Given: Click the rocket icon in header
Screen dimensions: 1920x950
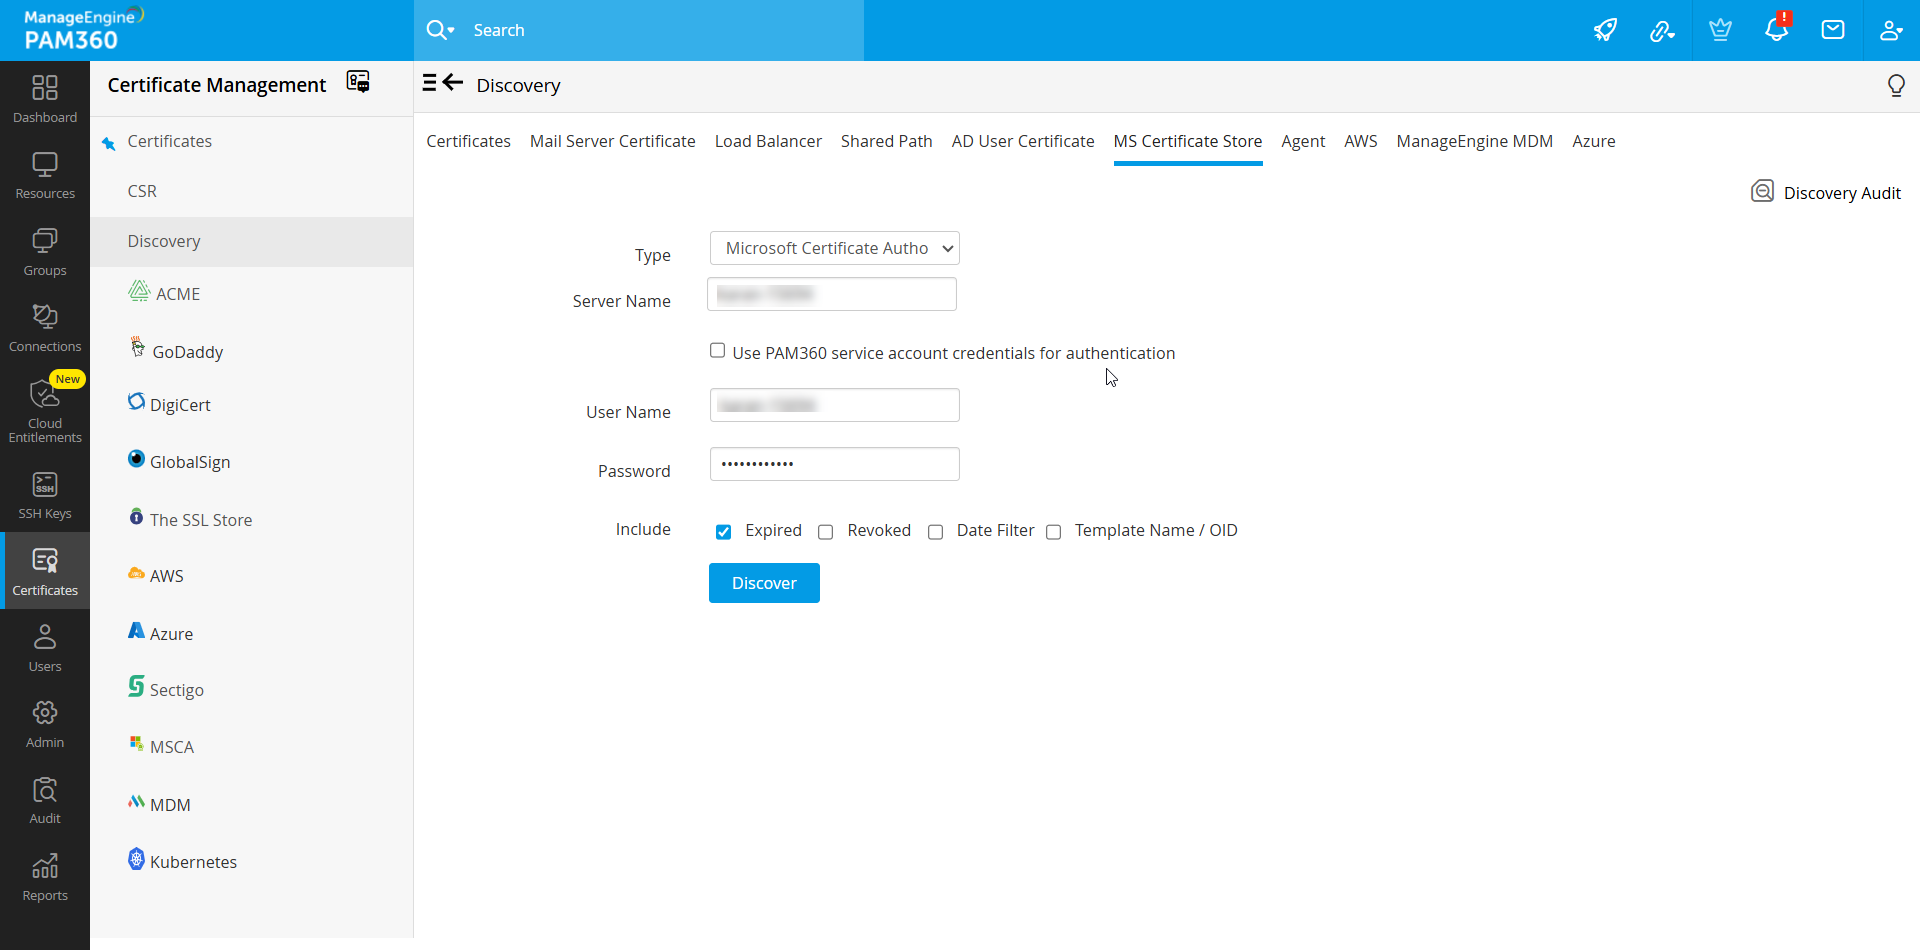Looking at the screenshot, I should [1605, 30].
